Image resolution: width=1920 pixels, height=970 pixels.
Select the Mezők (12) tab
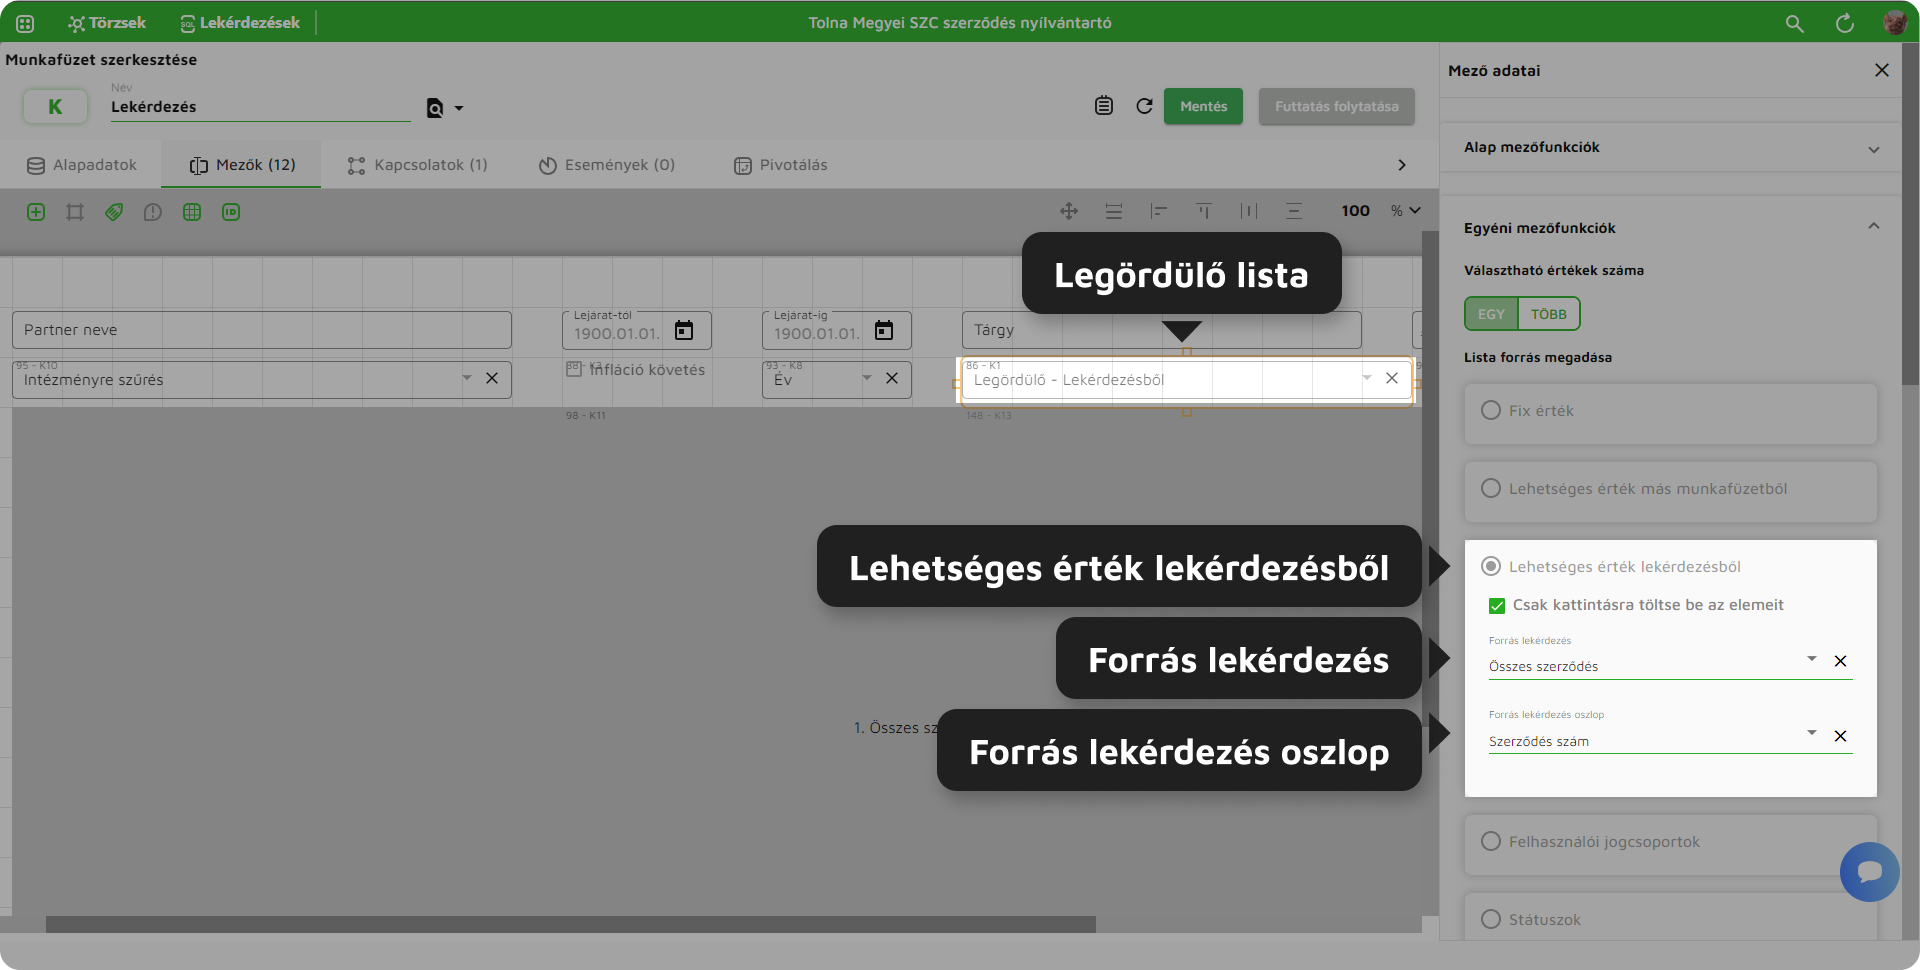pos(242,165)
